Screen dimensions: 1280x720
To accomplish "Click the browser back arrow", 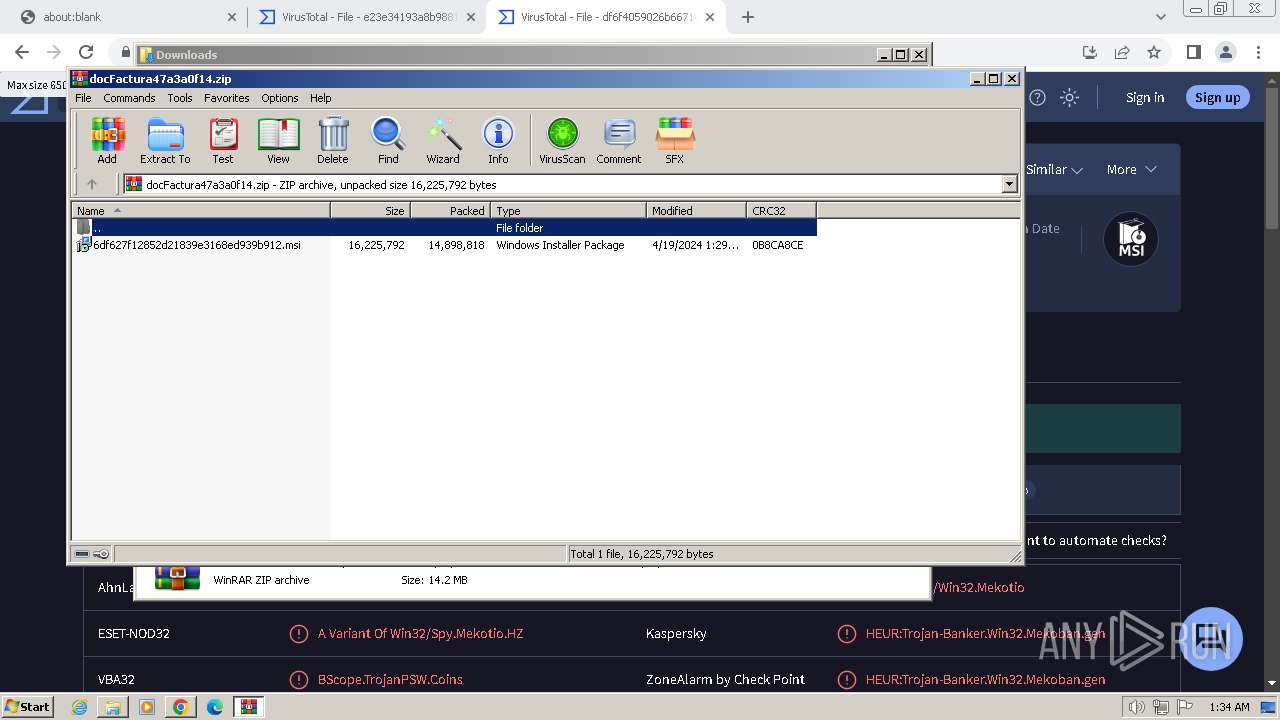I will coord(22,52).
